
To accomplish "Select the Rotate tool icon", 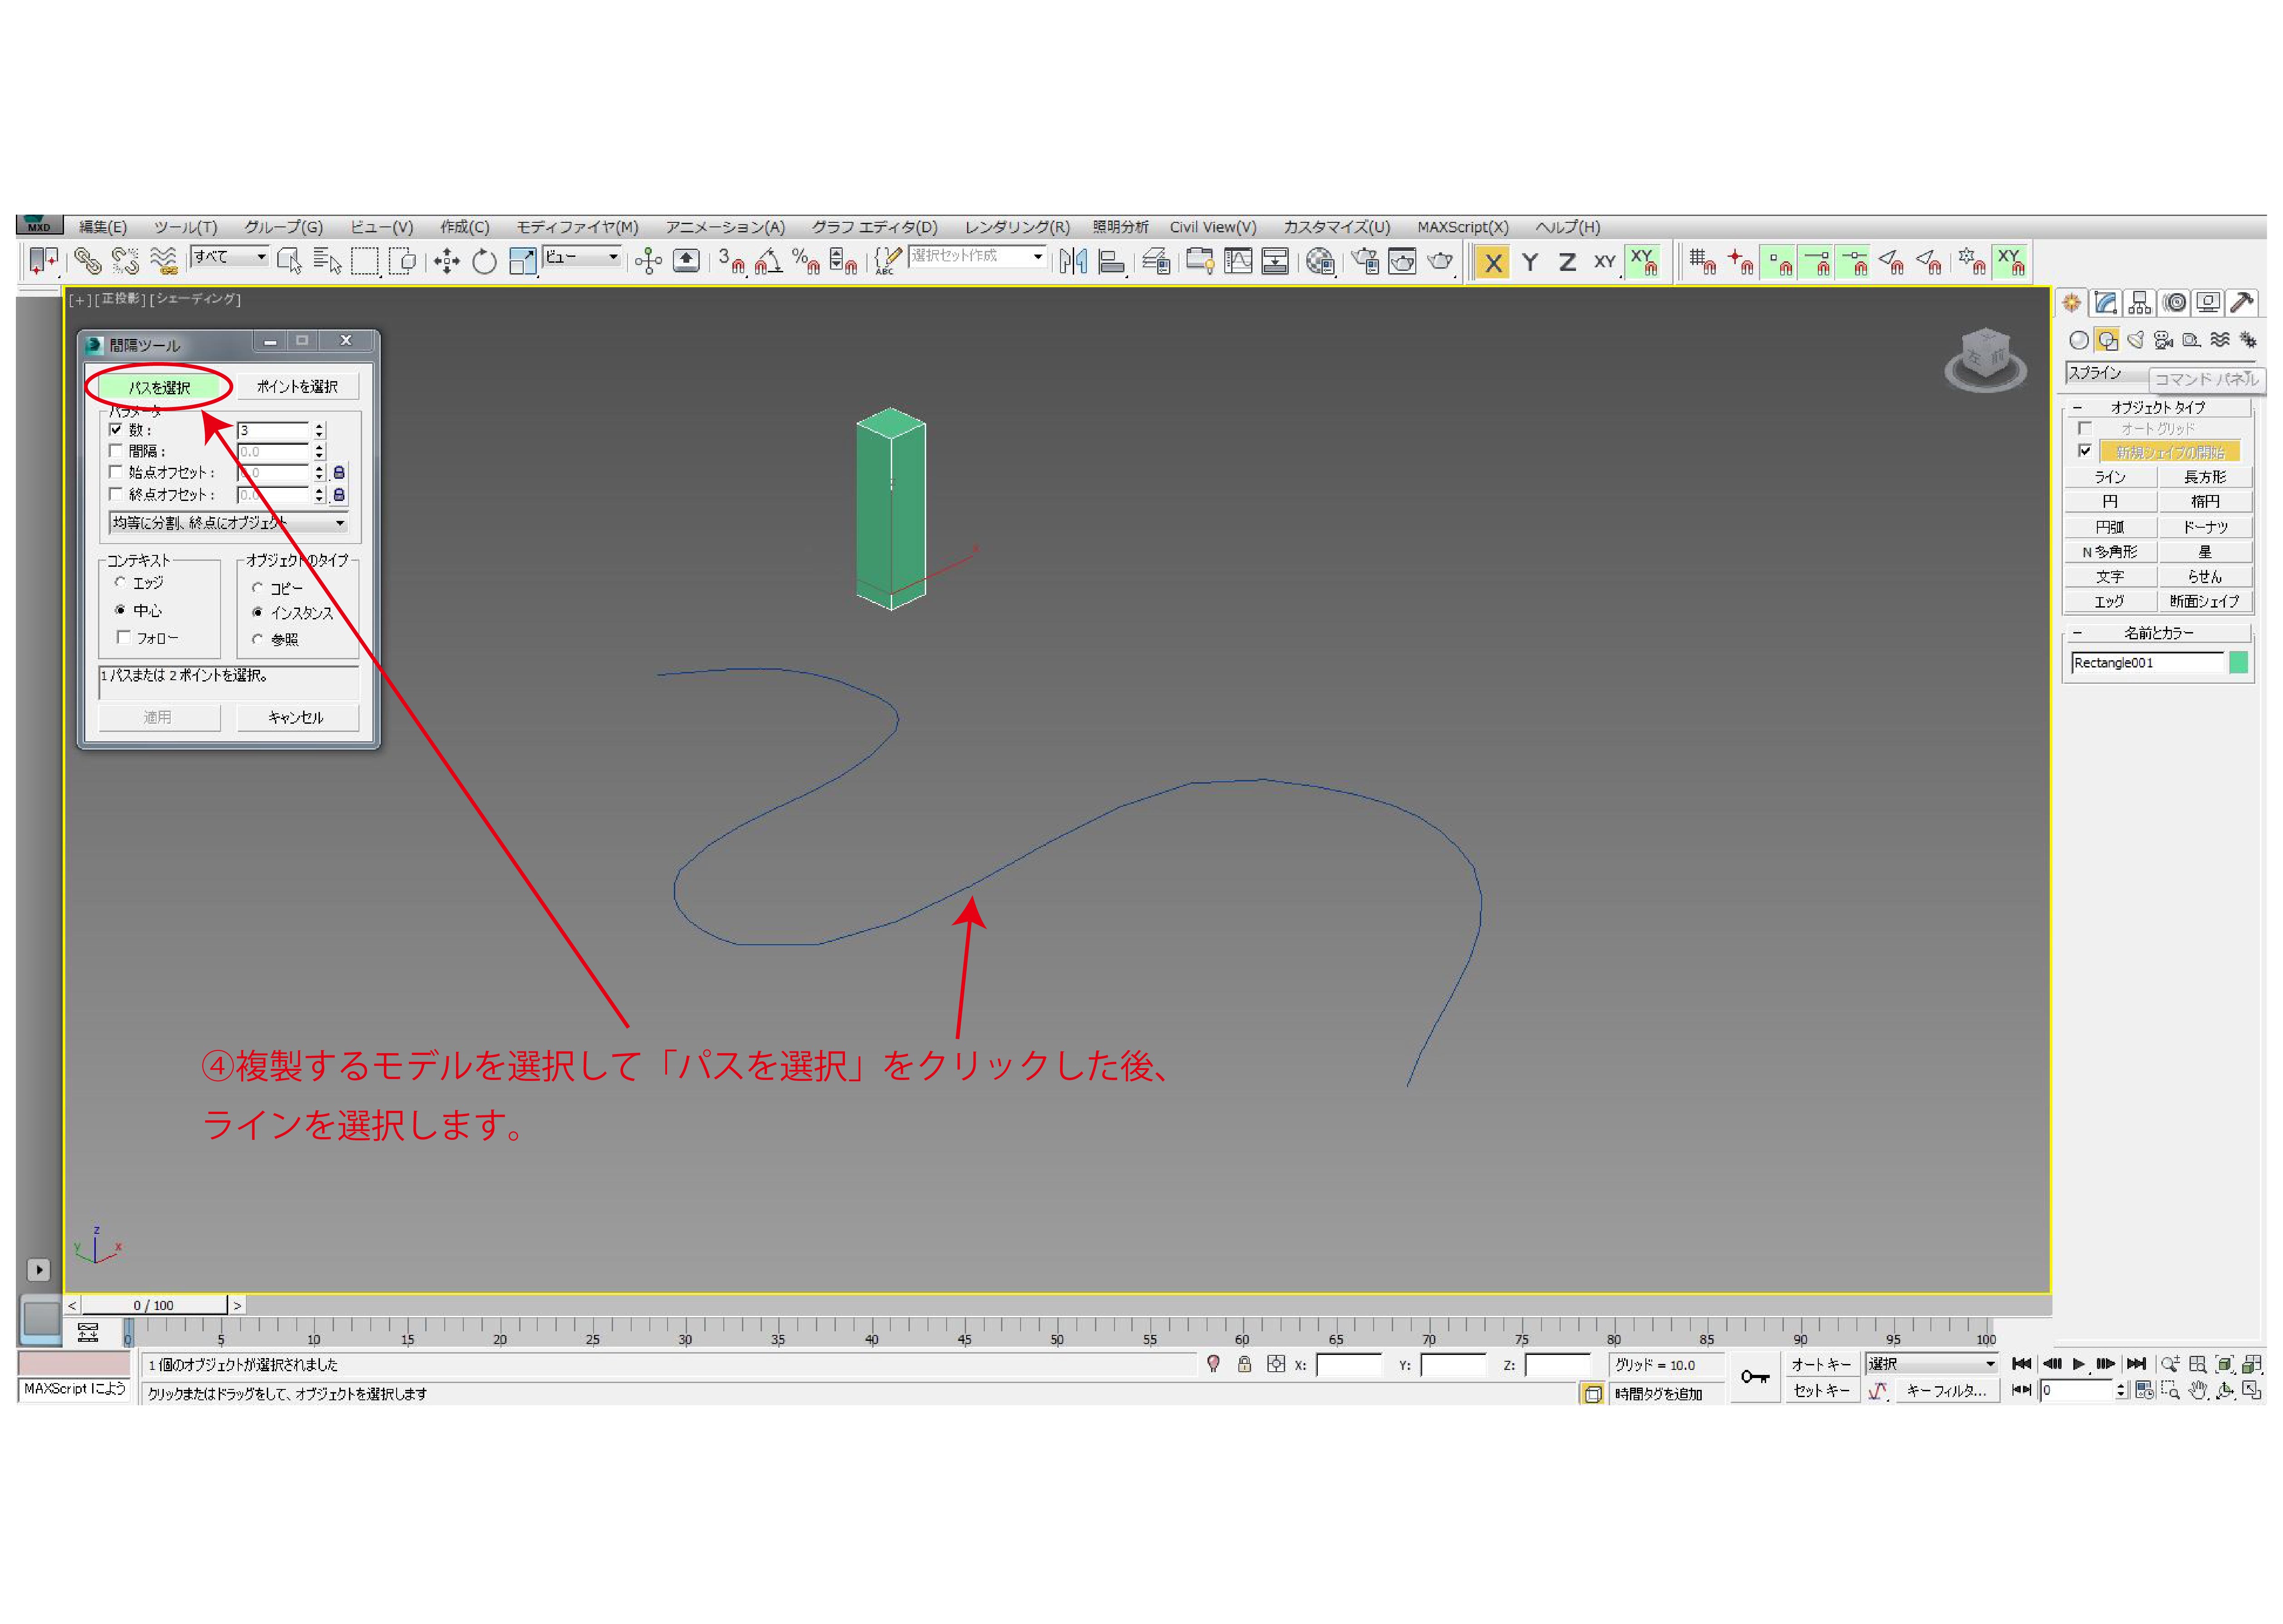I will pos(484,262).
